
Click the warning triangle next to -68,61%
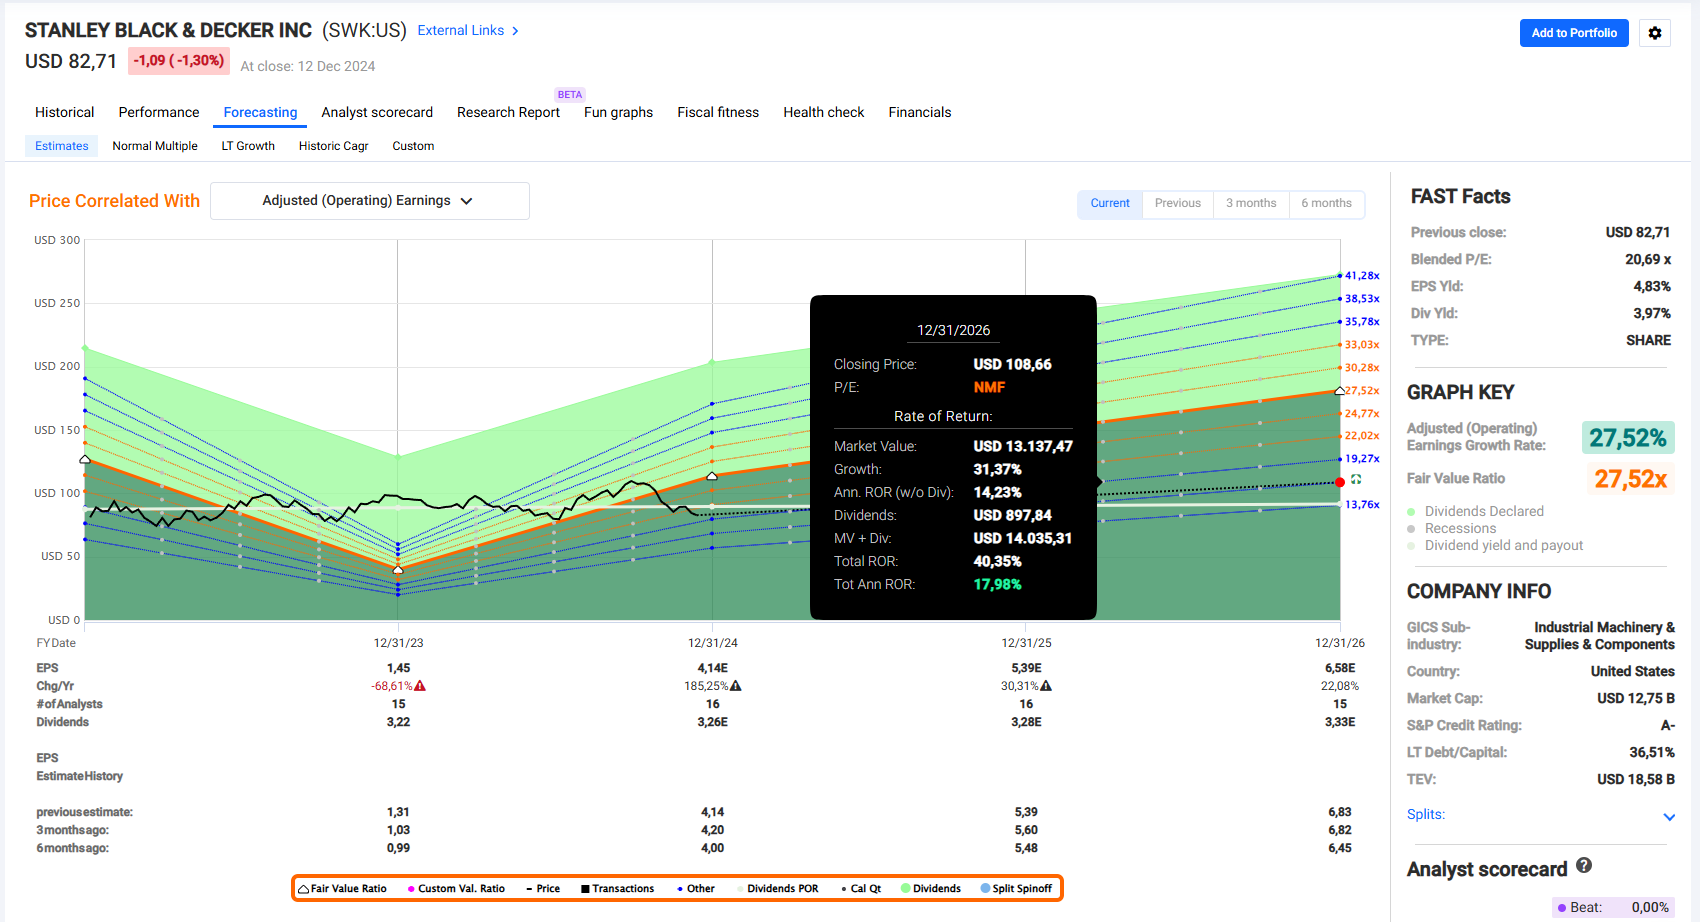coord(420,686)
